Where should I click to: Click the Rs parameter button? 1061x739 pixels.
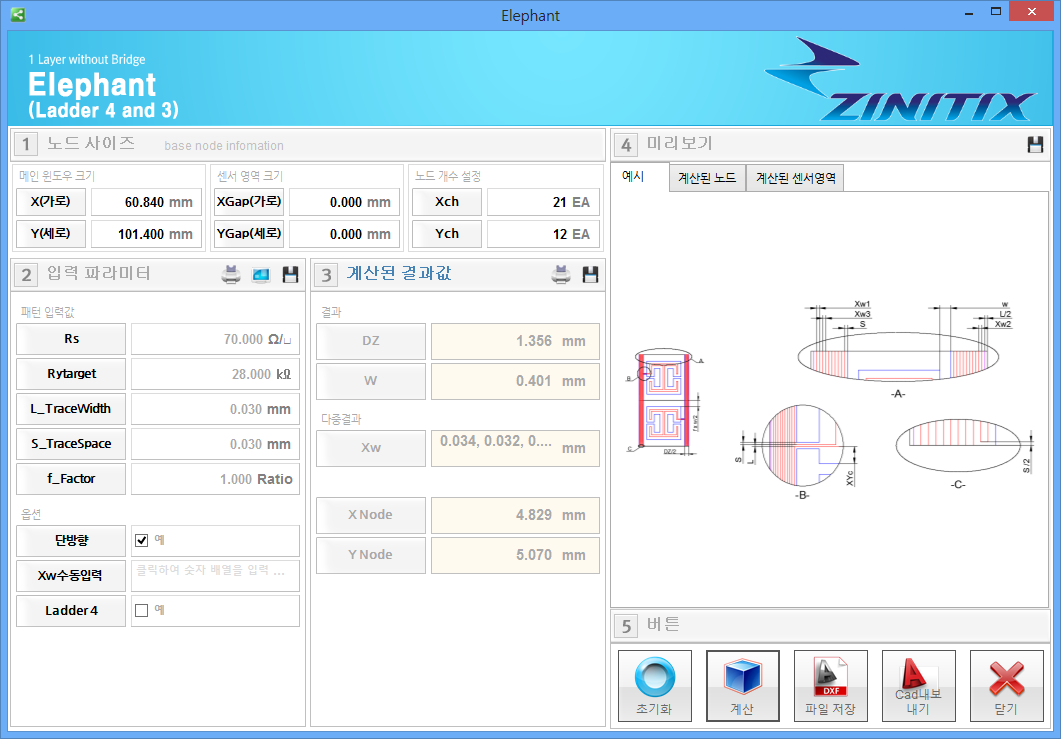[71, 339]
